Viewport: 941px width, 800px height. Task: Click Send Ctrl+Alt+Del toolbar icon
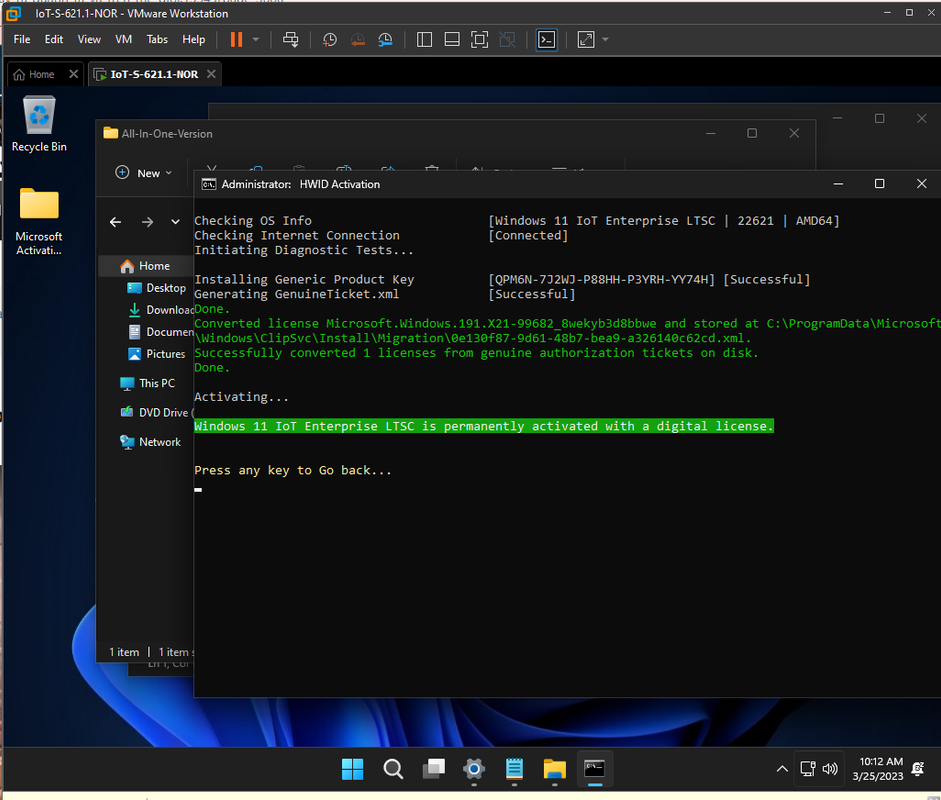point(291,39)
